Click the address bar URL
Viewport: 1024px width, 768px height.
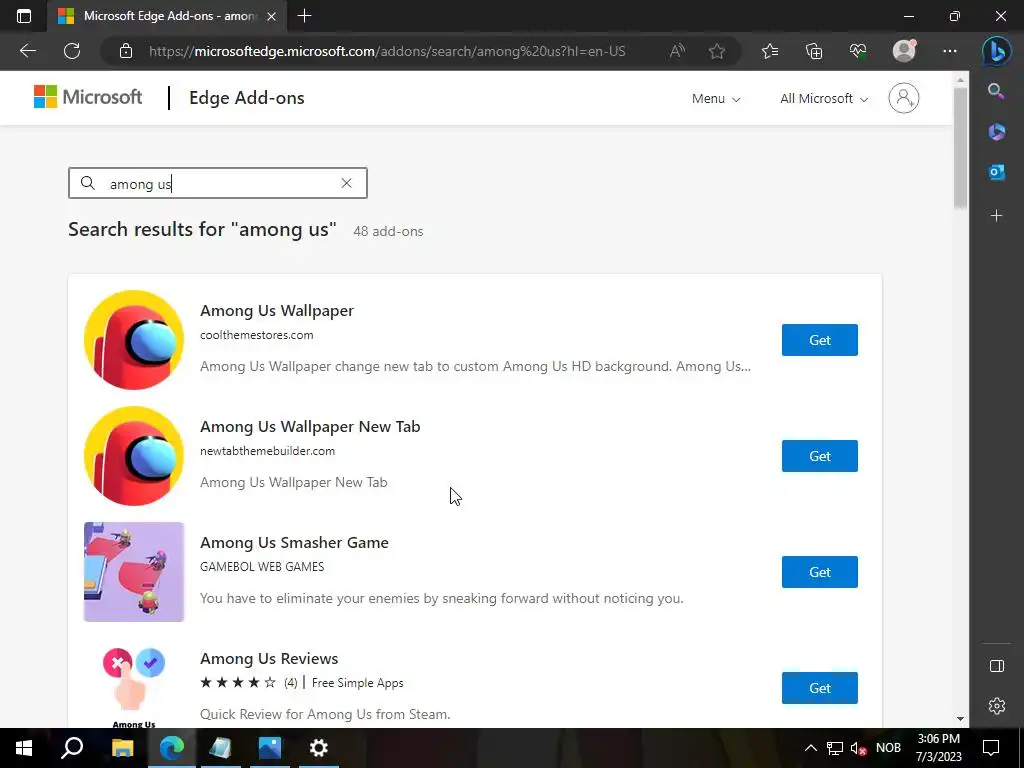coord(387,51)
